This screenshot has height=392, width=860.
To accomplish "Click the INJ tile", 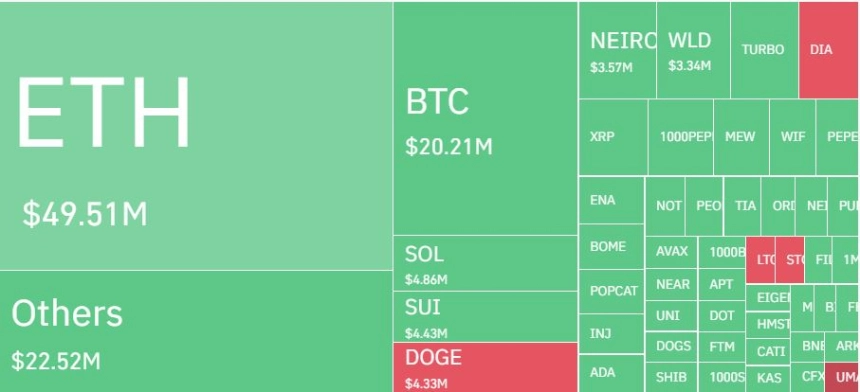I will click(612, 334).
